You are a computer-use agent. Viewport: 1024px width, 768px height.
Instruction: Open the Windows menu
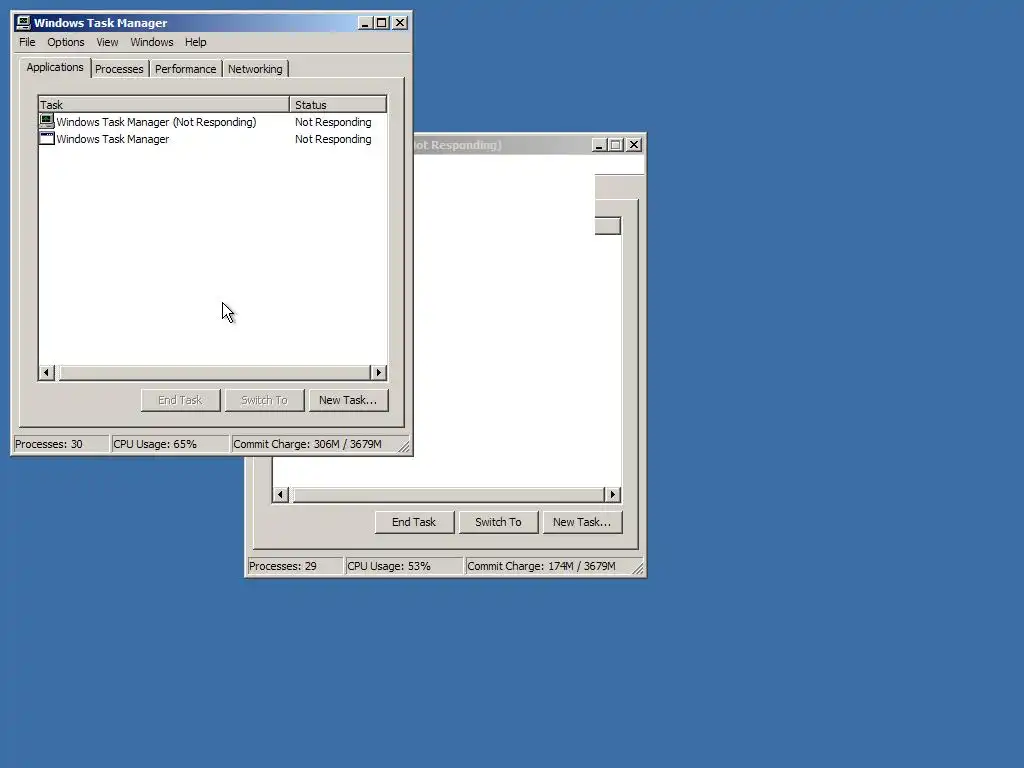(x=152, y=42)
